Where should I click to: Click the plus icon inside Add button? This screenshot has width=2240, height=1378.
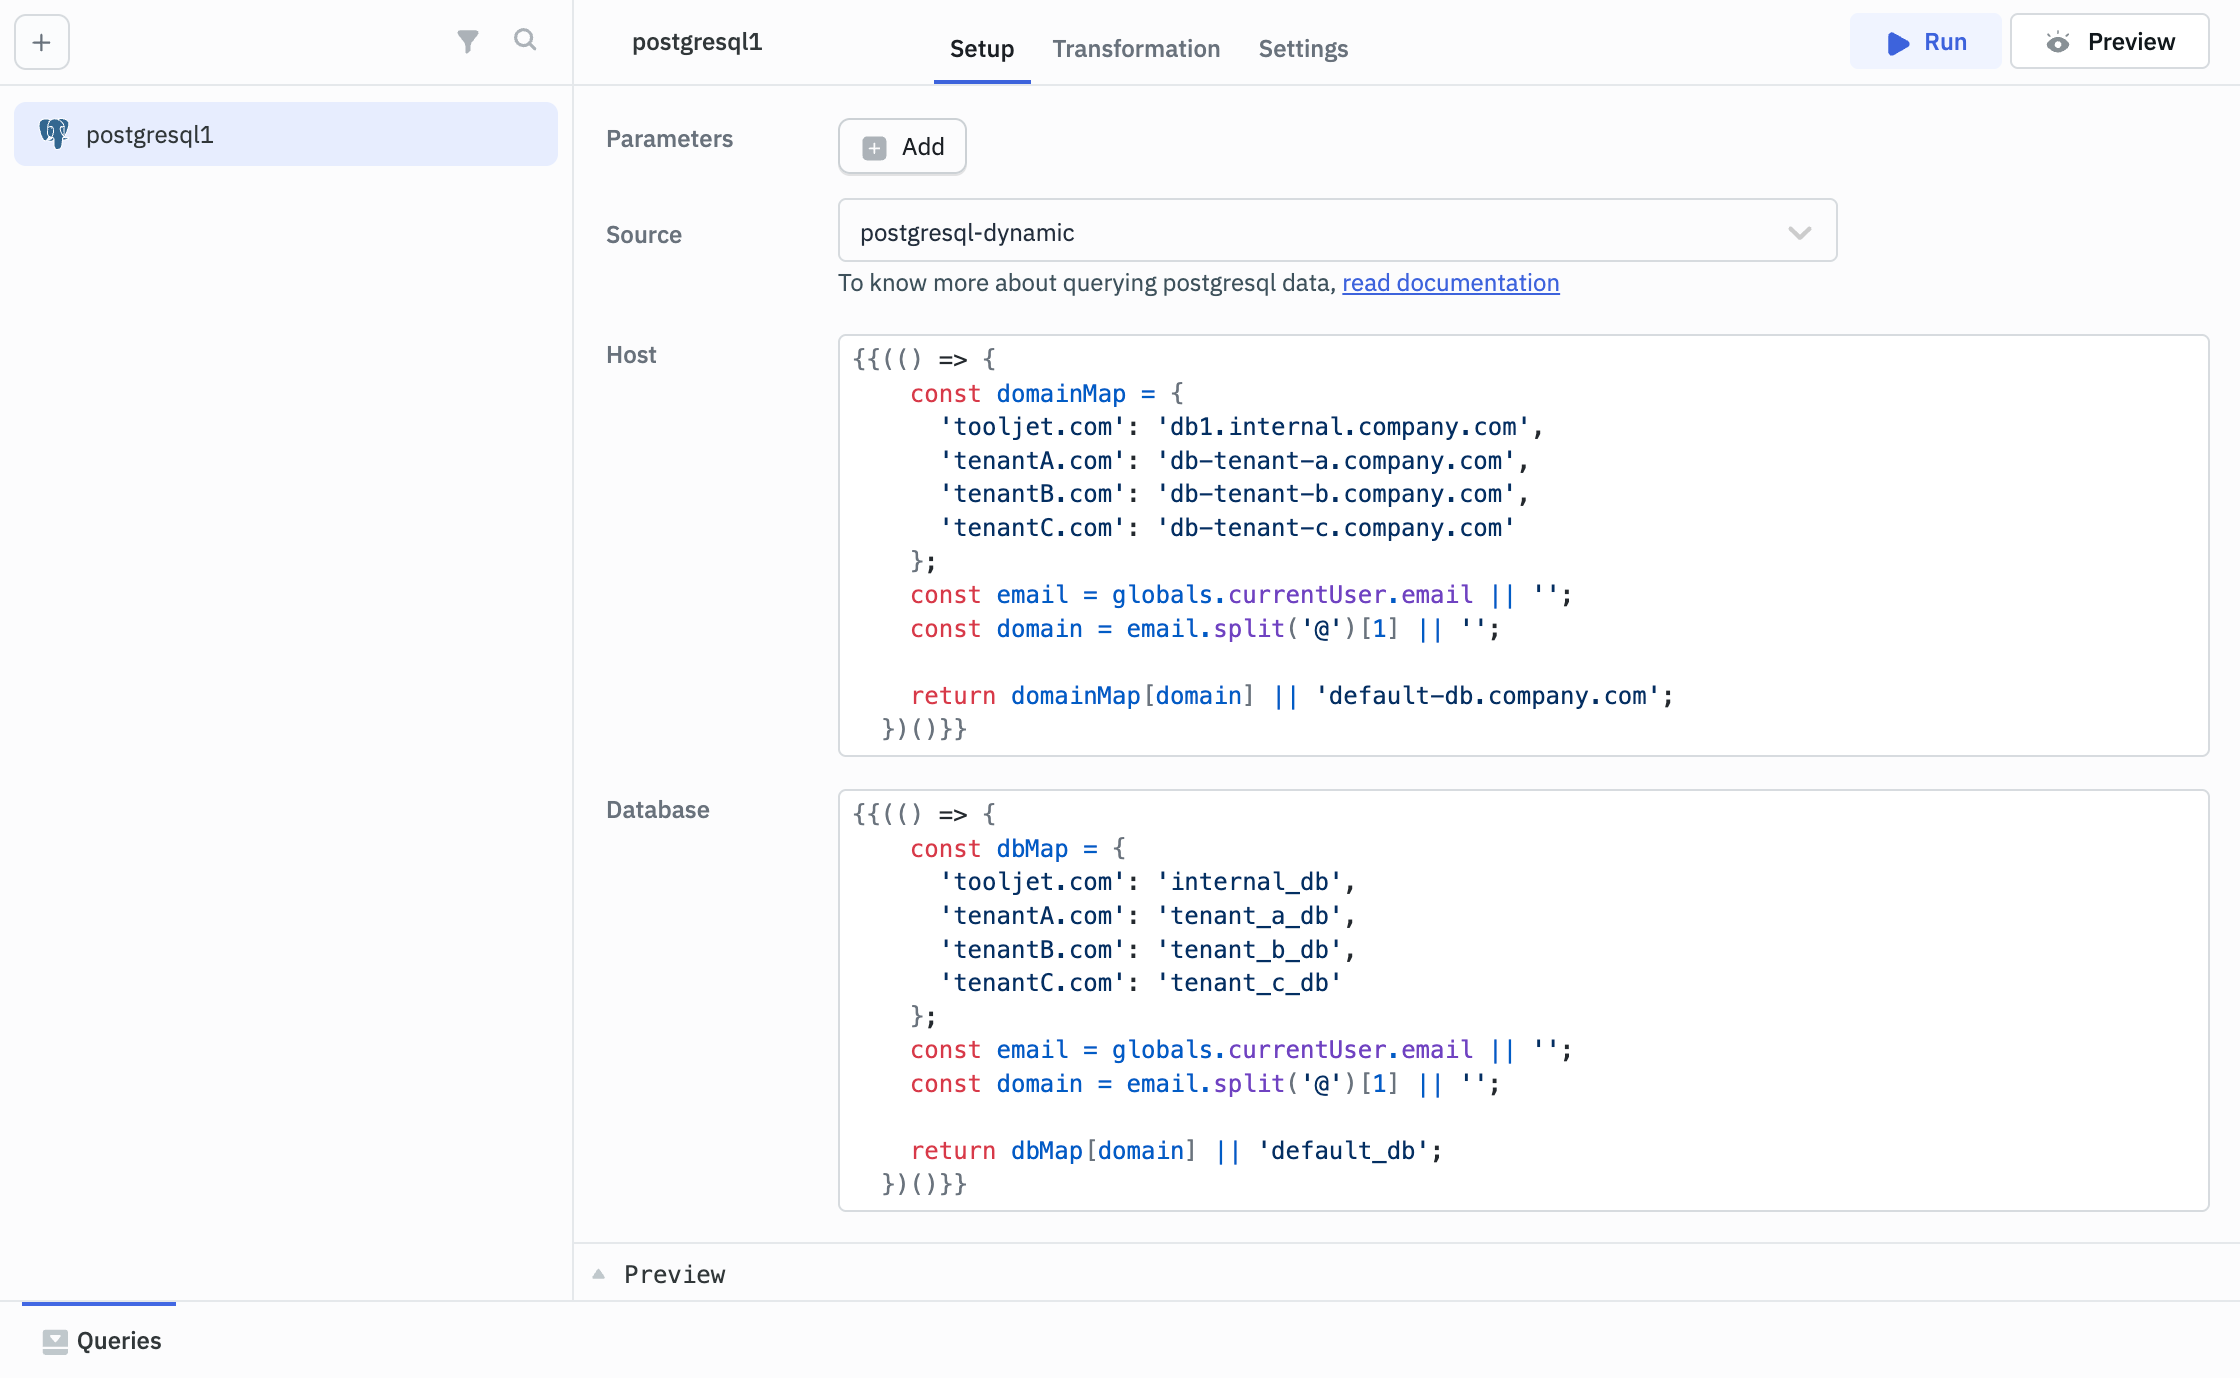tap(874, 148)
